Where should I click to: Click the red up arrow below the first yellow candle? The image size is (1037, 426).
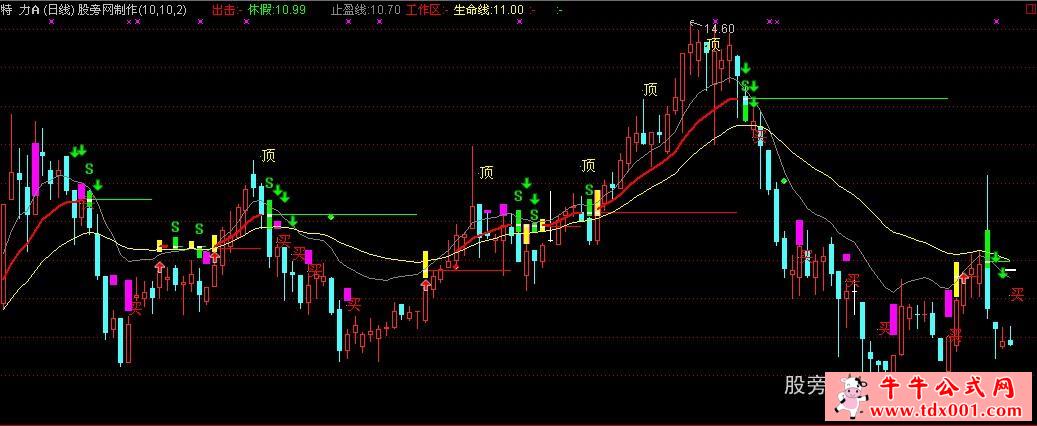(158, 266)
